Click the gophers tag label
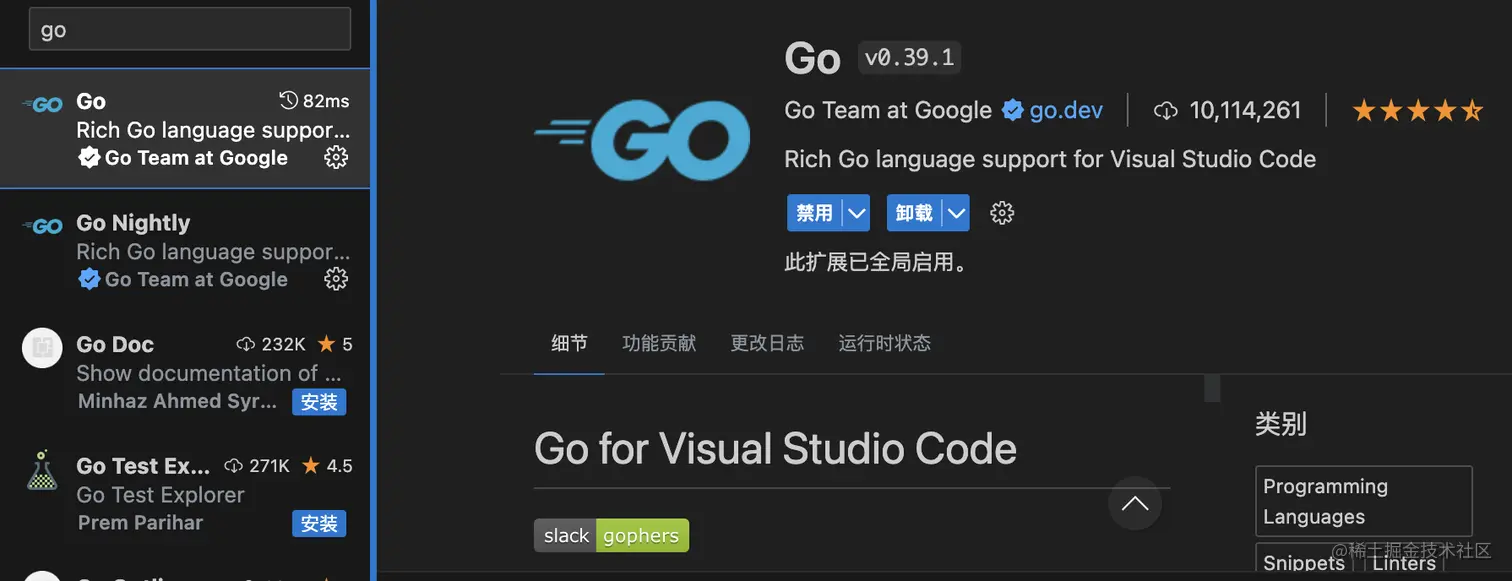Image resolution: width=1512 pixels, height=581 pixels. point(641,535)
